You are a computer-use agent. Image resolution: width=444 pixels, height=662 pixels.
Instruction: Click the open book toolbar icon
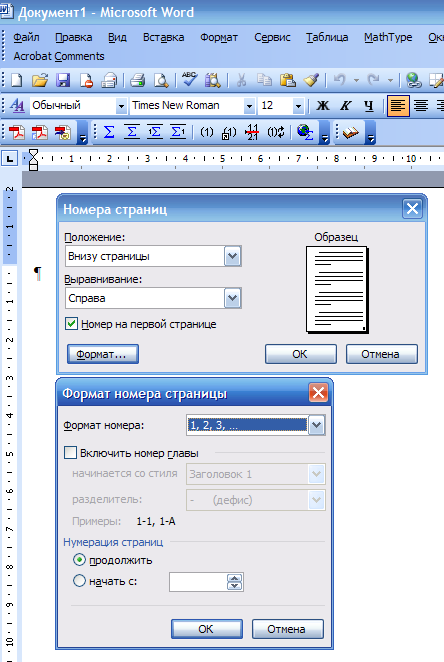pyautogui.click(x=350, y=133)
